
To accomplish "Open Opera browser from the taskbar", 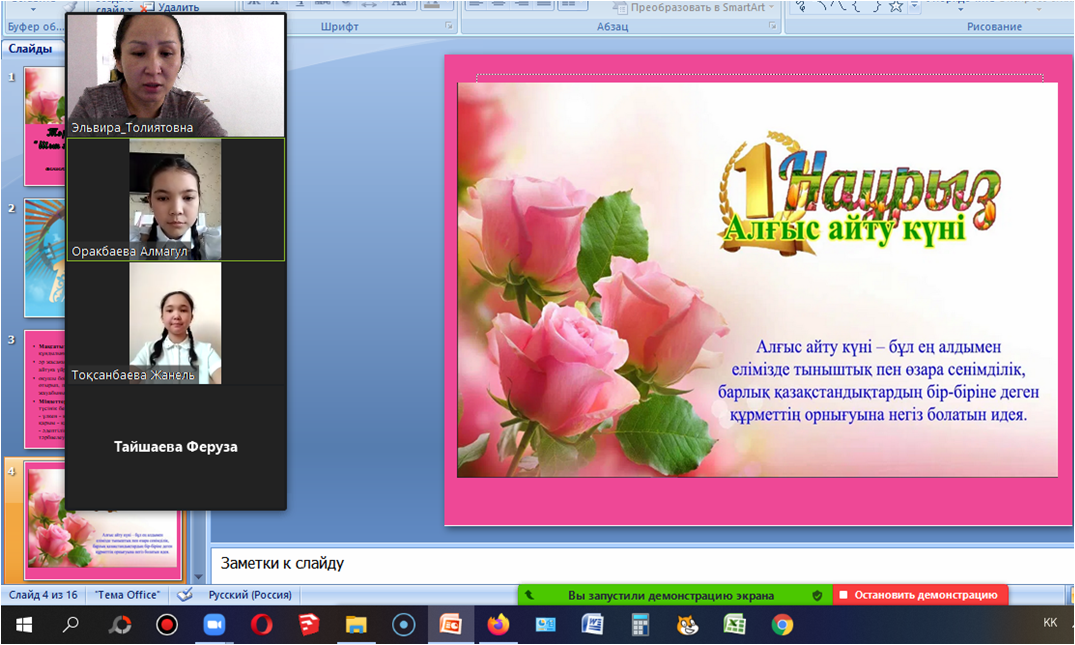I will coord(261,625).
